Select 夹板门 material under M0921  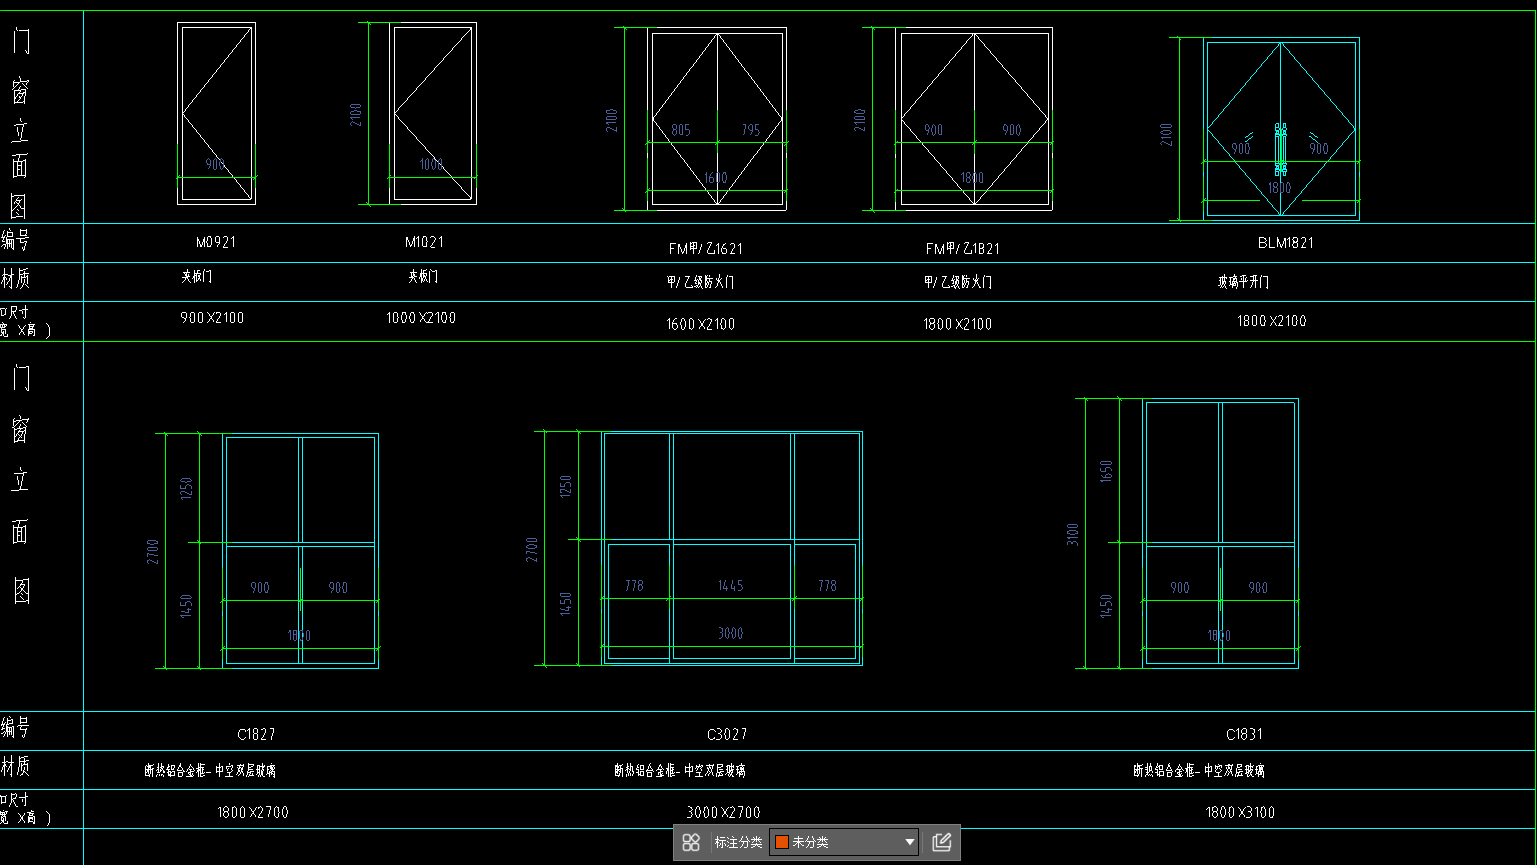click(196, 277)
